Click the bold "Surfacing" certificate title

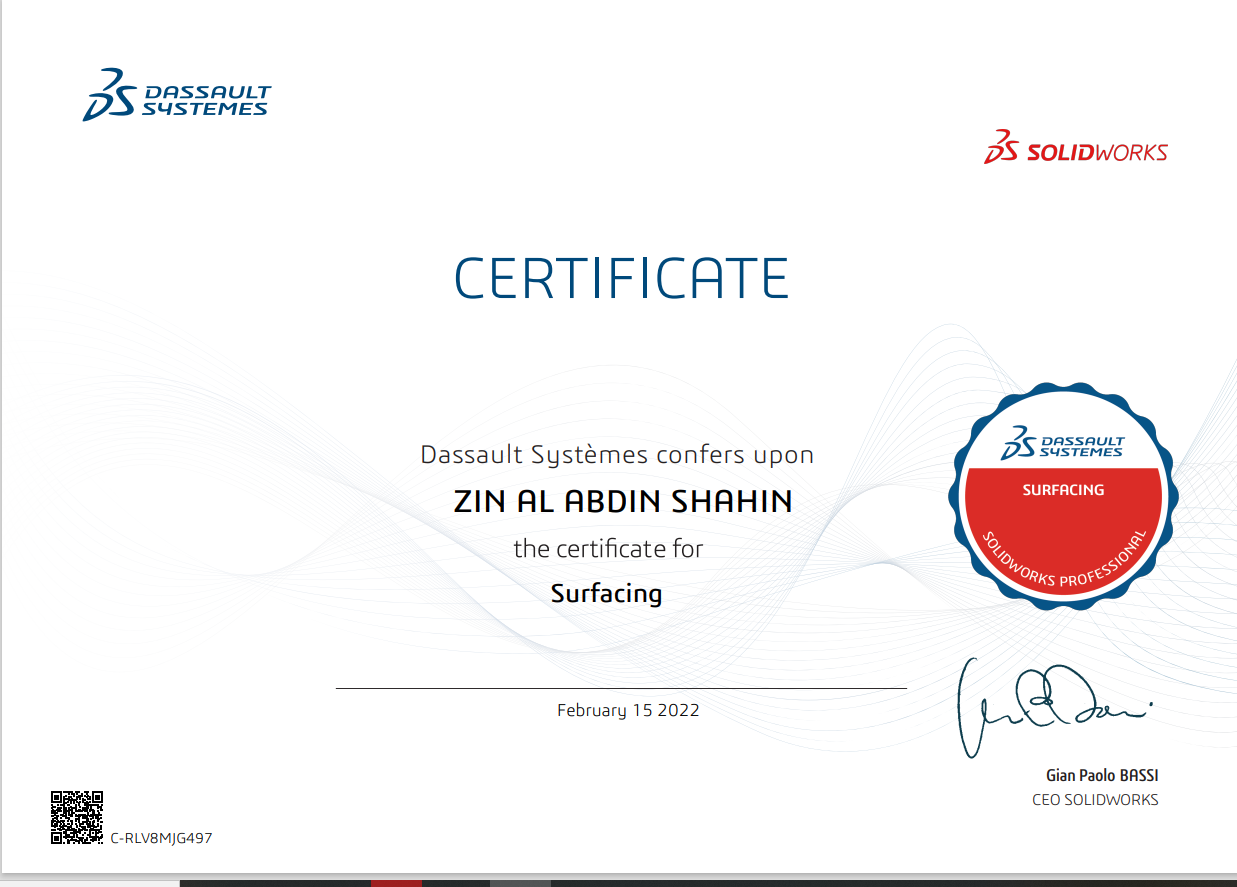coord(606,593)
